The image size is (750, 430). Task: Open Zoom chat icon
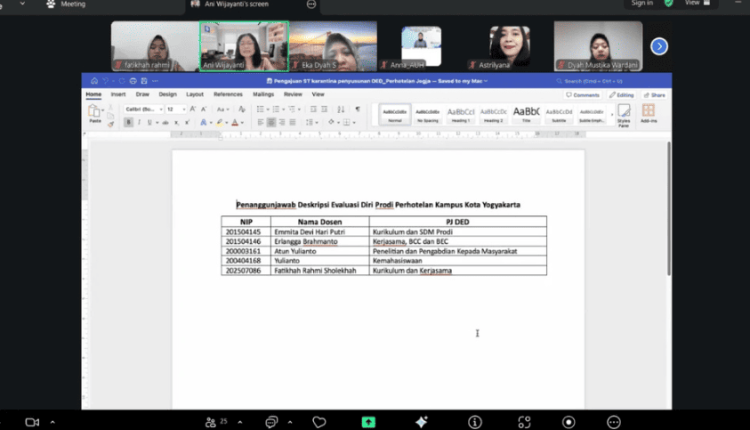(271, 422)
